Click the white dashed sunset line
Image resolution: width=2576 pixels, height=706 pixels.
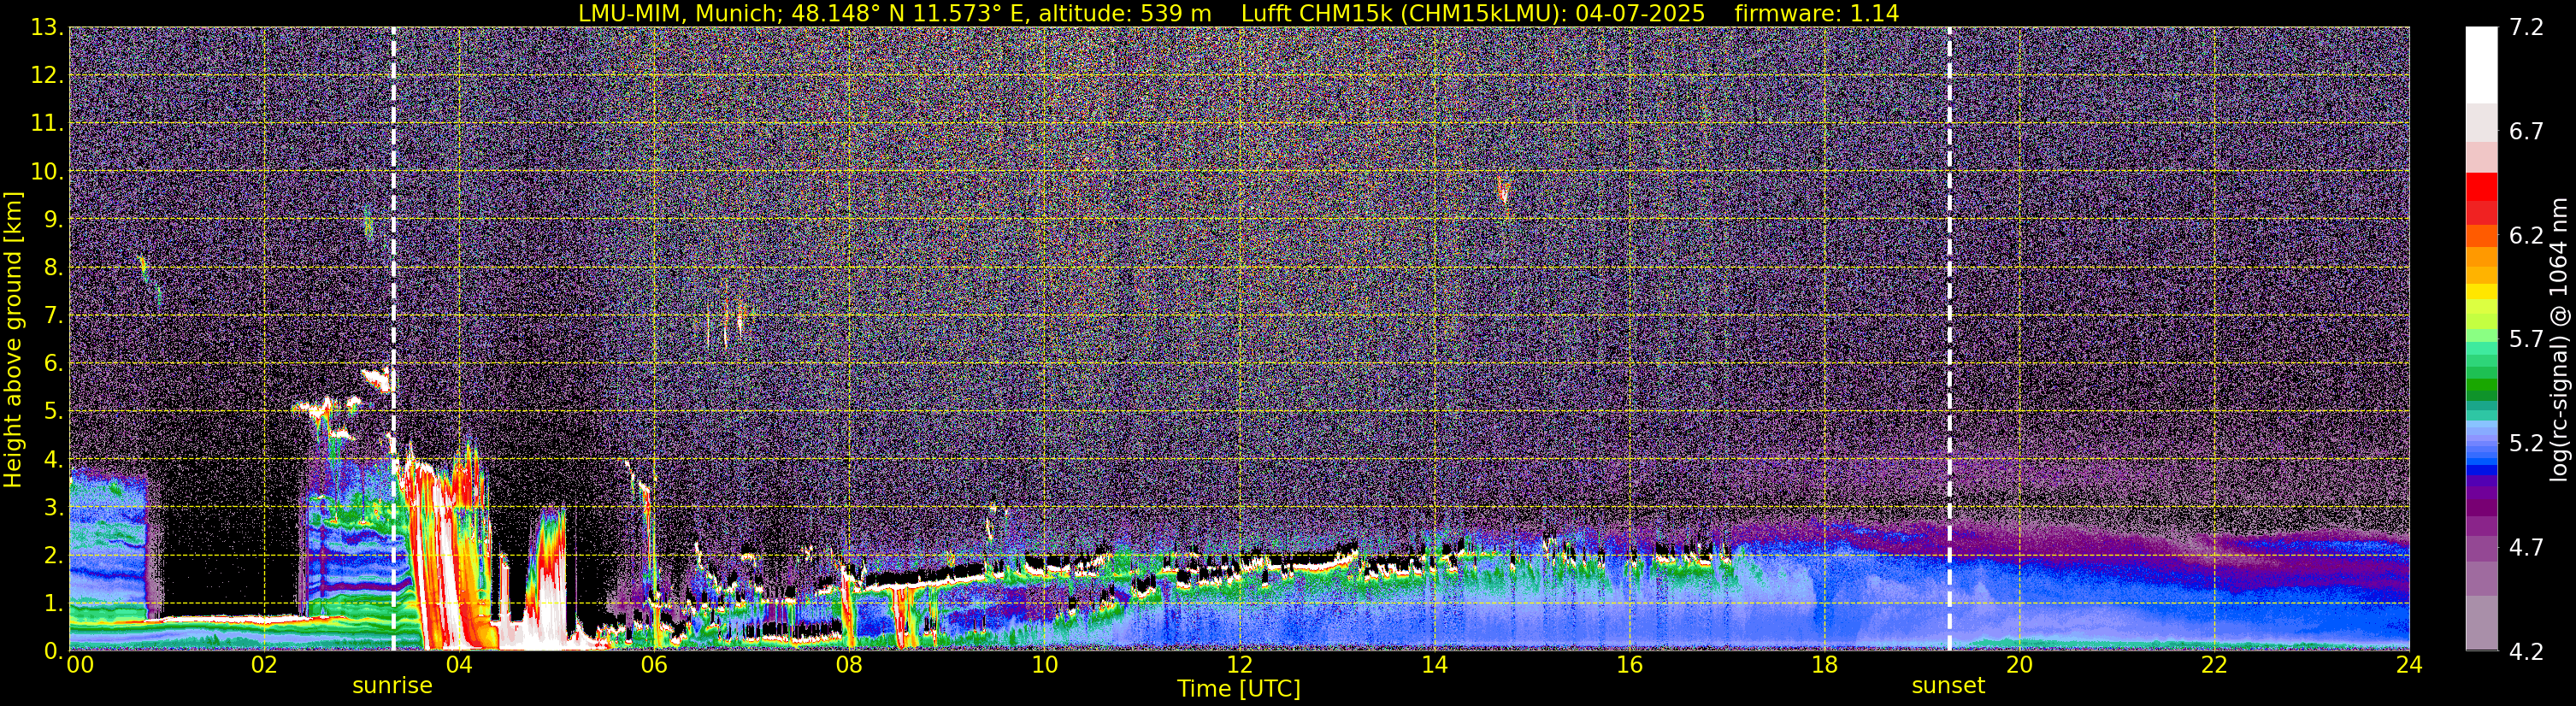pos(1949,339)
